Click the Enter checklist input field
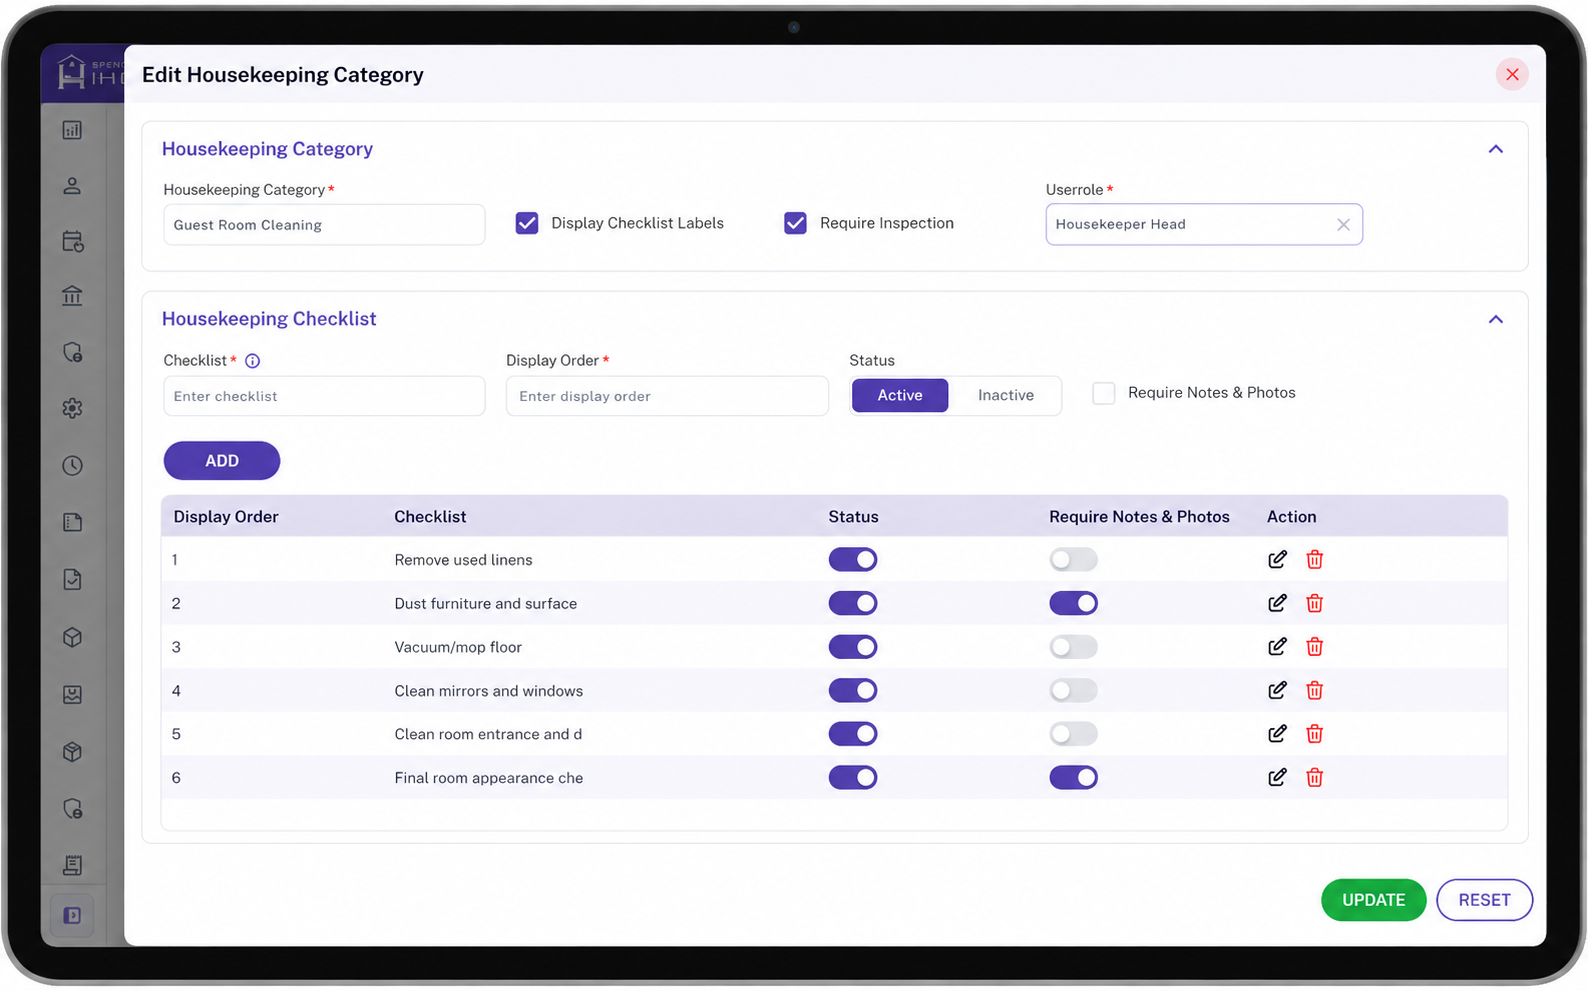The width and height of the screenshot is (1588, 991). pyautogui.click(x=324, y=396)
